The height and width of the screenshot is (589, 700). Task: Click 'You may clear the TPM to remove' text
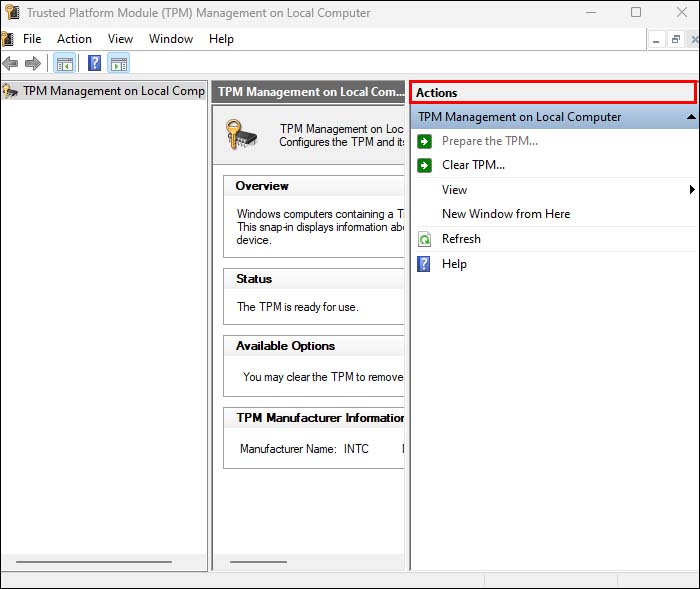[323, 377]
